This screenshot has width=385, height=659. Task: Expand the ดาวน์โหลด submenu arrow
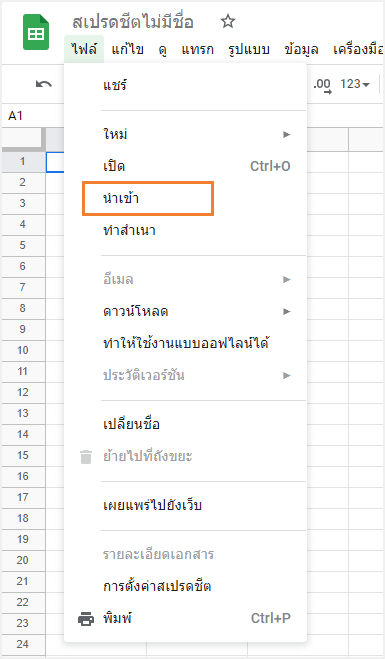point(286,311)
